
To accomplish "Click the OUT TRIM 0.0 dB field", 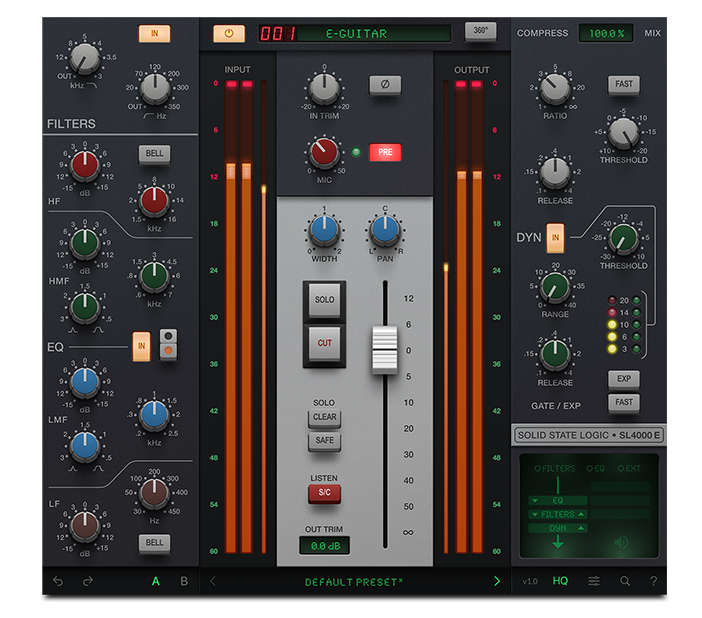I will tap(325, 546).
